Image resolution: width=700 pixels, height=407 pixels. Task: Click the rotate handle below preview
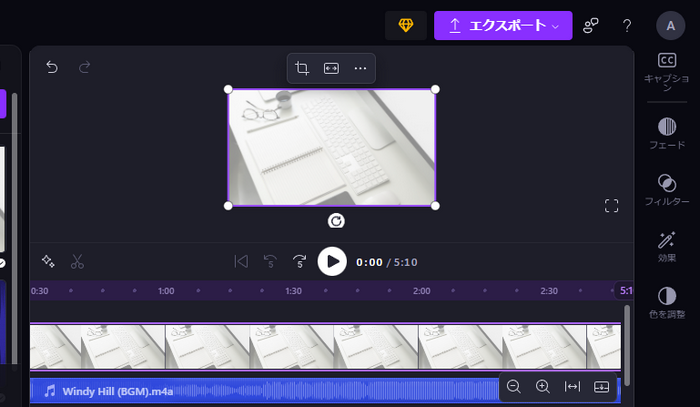click(336, 221)
